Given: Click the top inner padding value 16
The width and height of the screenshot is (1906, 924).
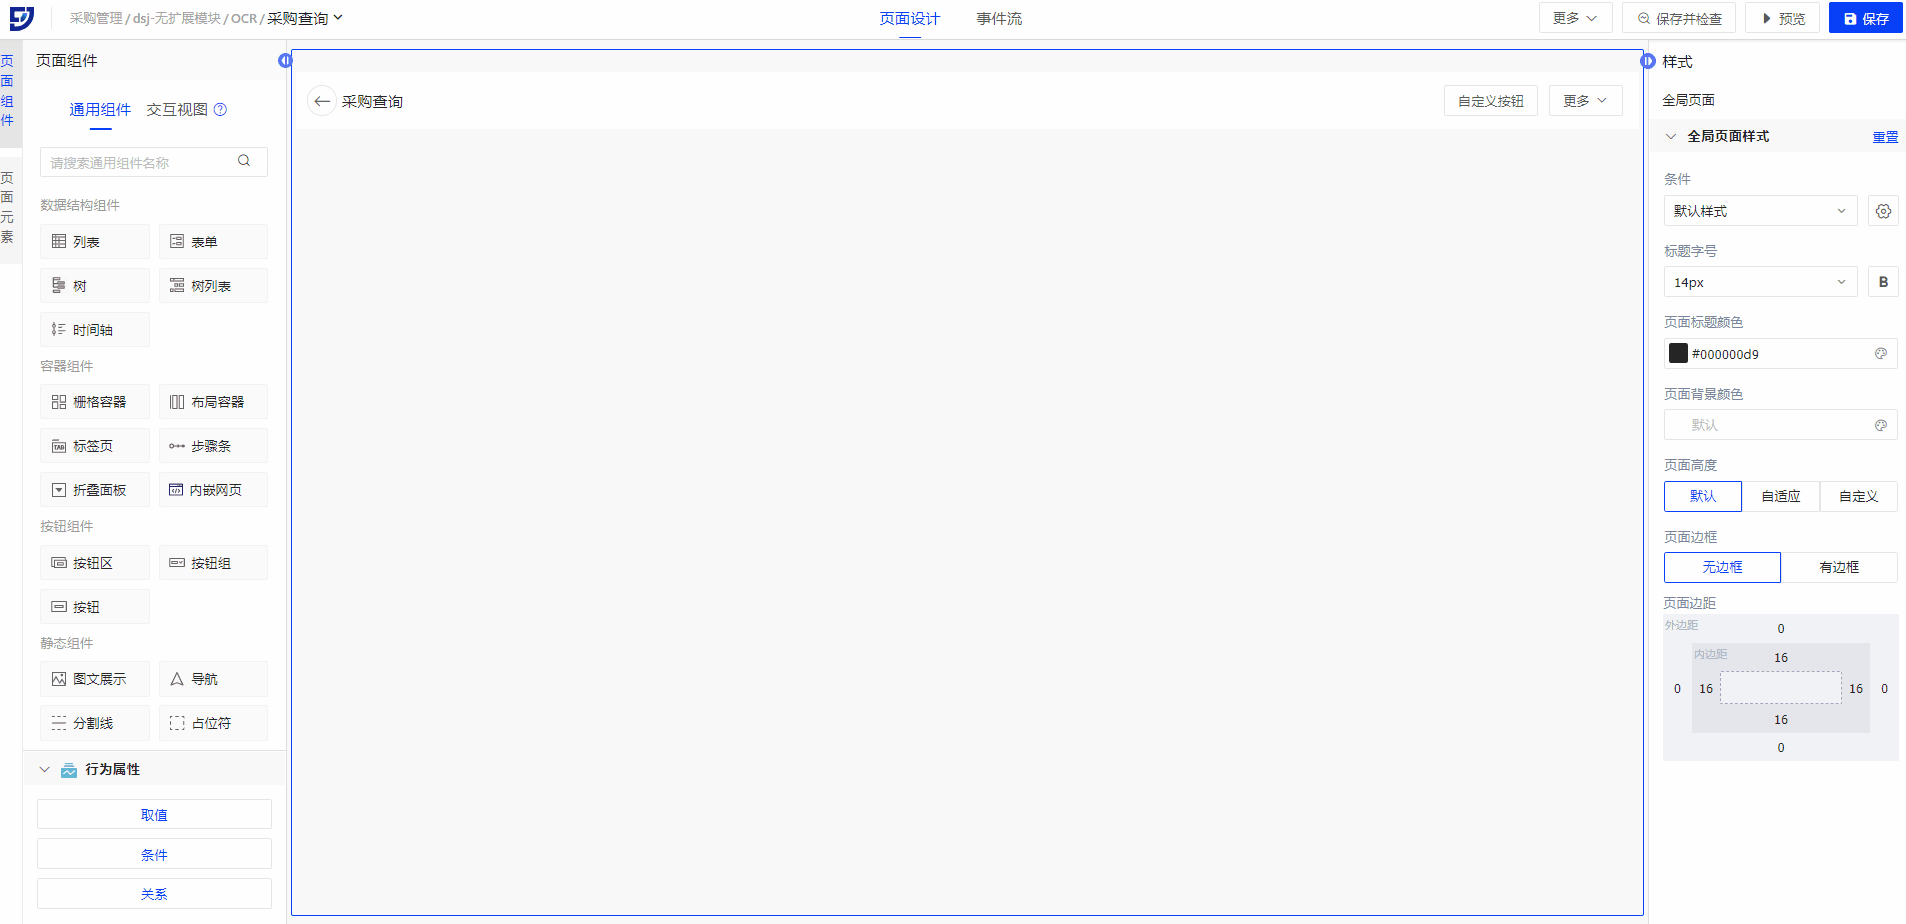Looking at the screenshot, I should pos(1781,658).
